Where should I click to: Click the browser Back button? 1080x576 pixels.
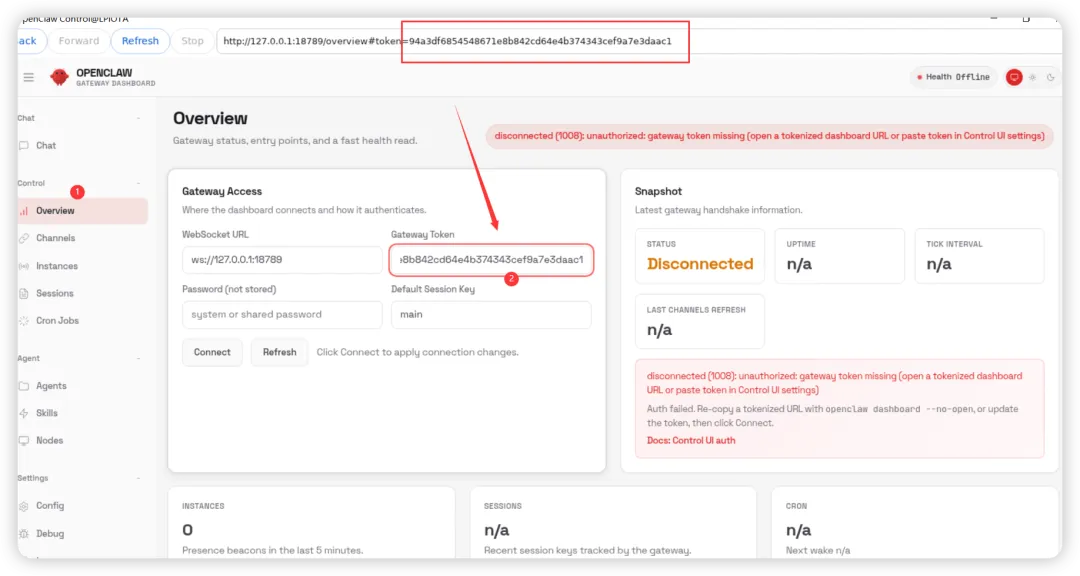click(31, 41)
